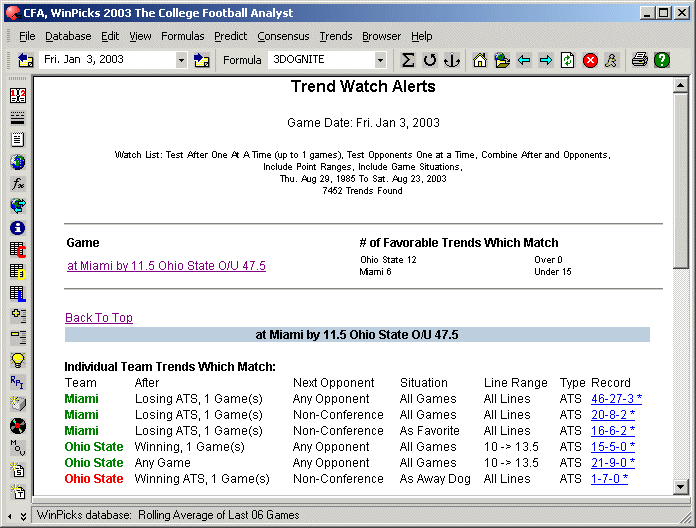The height and width of the screenshot is (528, 696).
Task: Click the scoreboard numbers sidebar icon
Action: pos(18,95)
